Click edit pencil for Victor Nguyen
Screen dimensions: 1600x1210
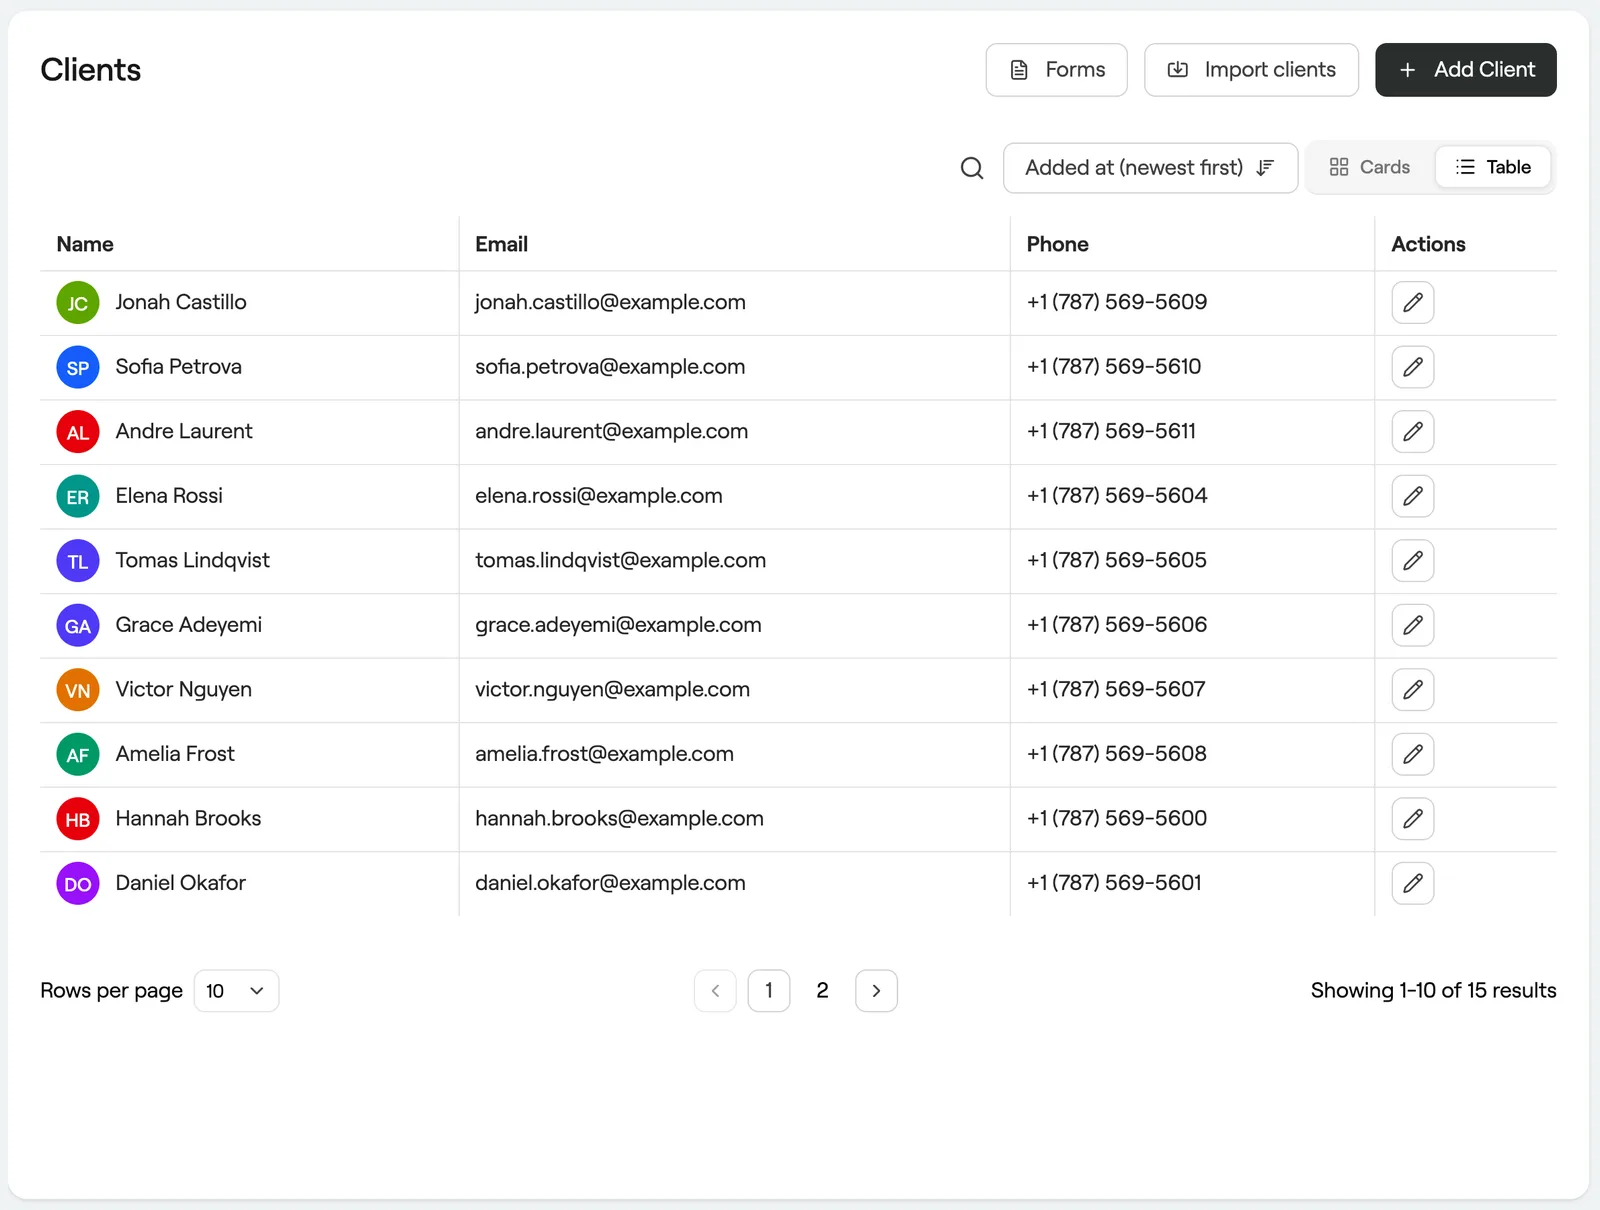1413,690
